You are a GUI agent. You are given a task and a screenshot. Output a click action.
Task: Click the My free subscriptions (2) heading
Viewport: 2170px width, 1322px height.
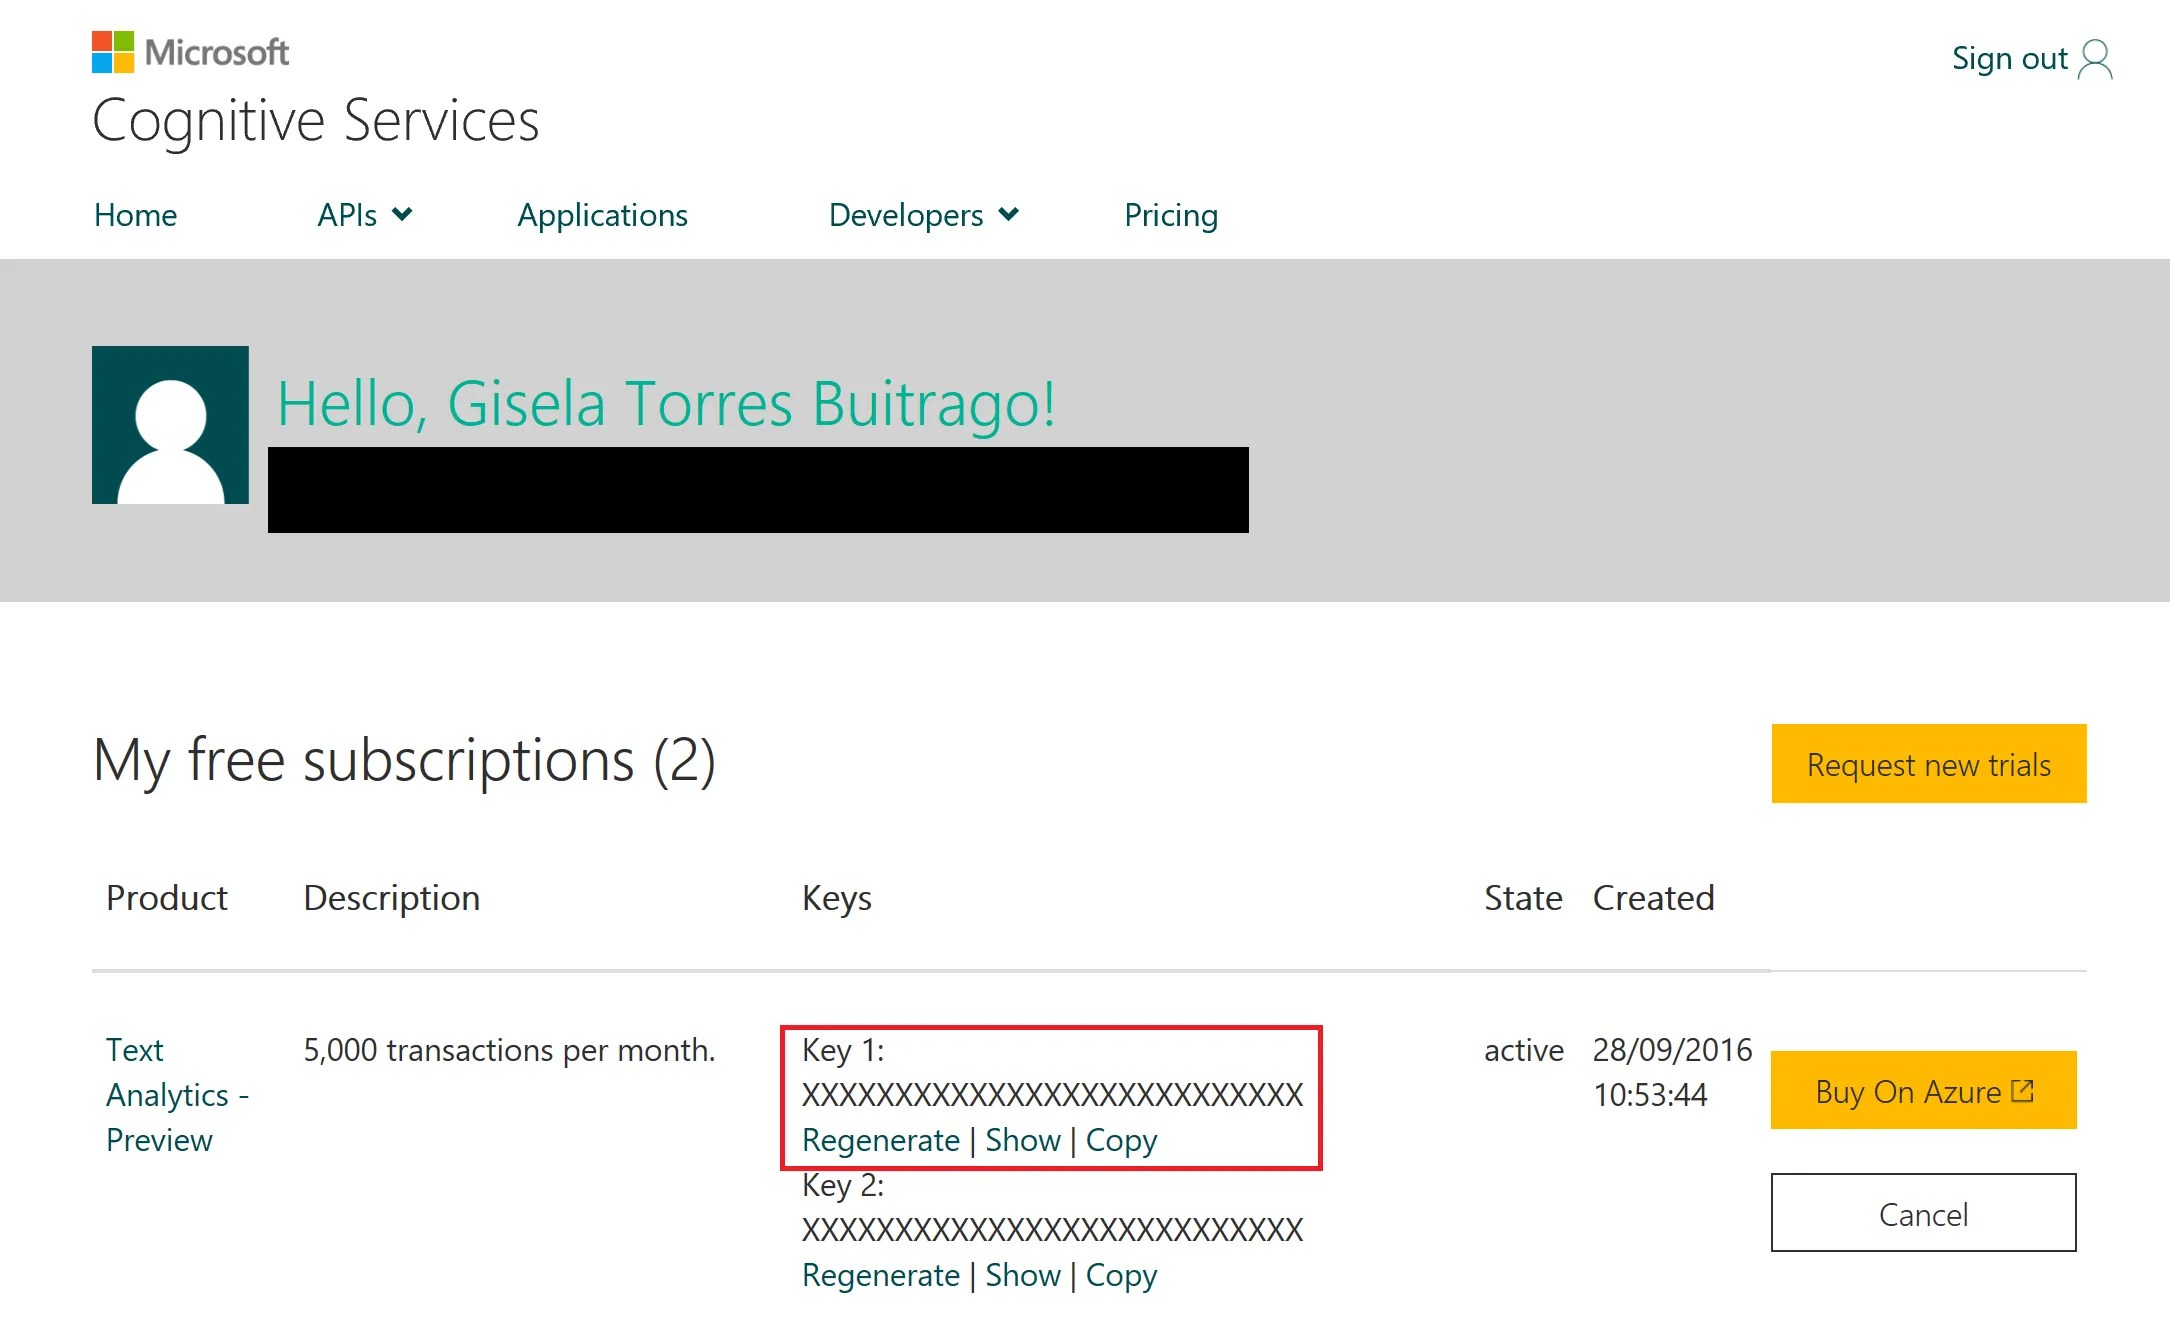pyautogui.click(x=404, y=761)
